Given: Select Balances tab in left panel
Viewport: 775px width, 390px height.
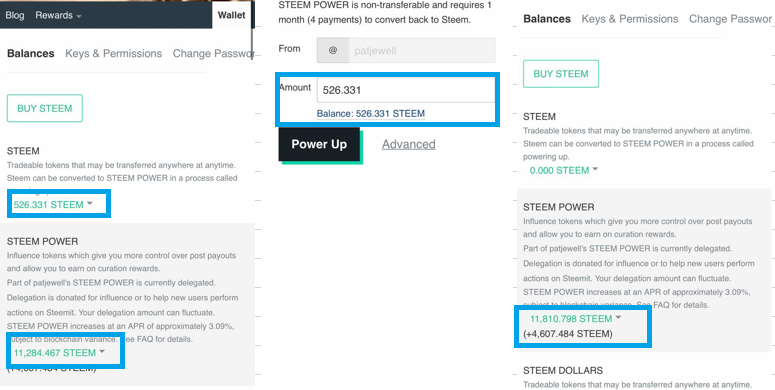Looking at the screenshot, I should click(31, 53).
